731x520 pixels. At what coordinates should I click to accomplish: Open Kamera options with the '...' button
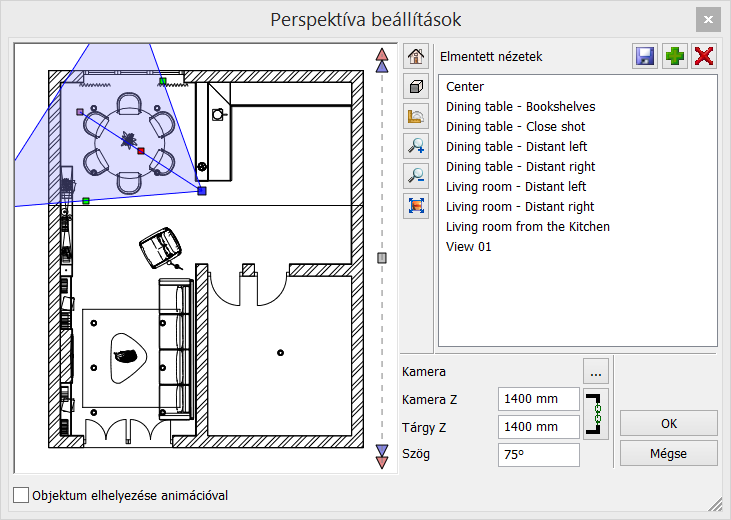pos(597,373)
